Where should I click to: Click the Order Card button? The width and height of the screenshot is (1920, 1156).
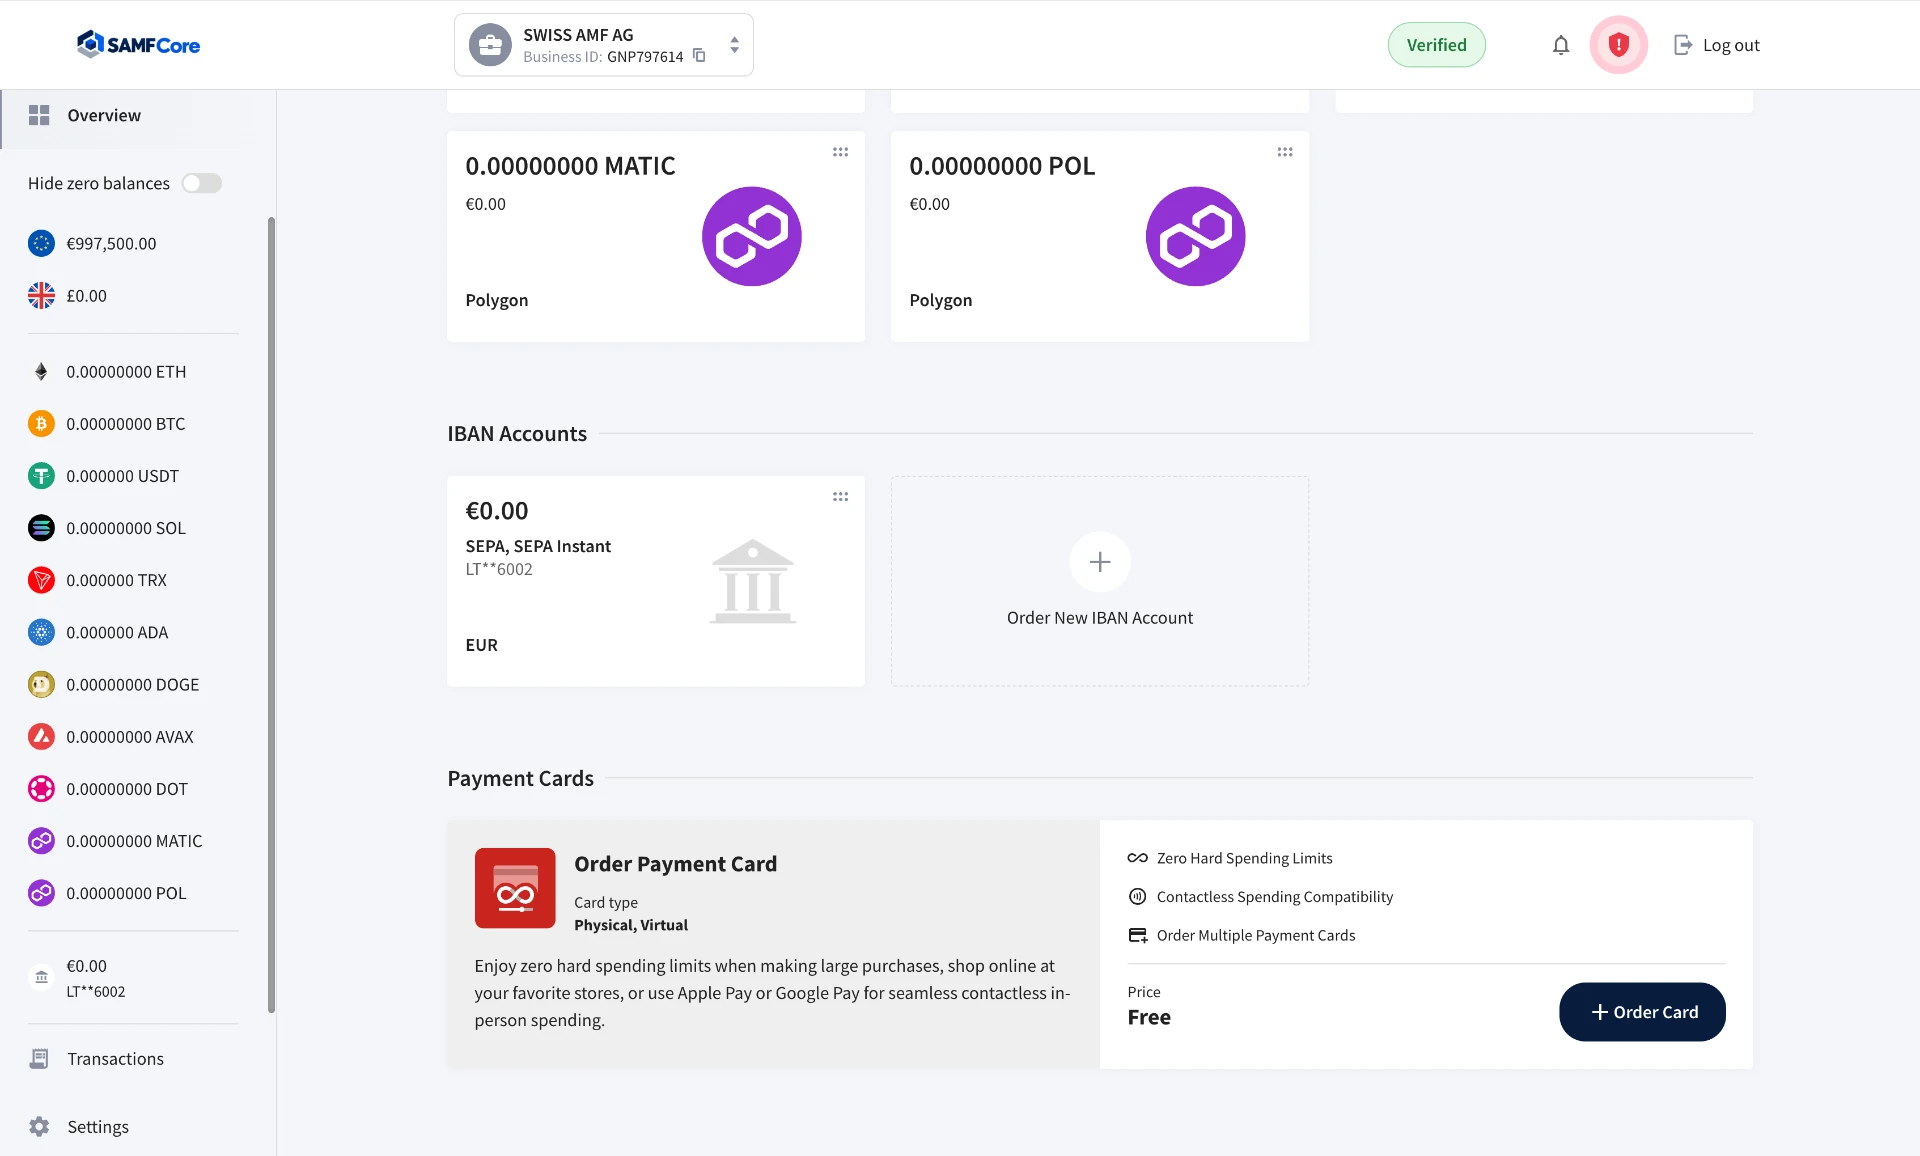pos(1642,1011)
